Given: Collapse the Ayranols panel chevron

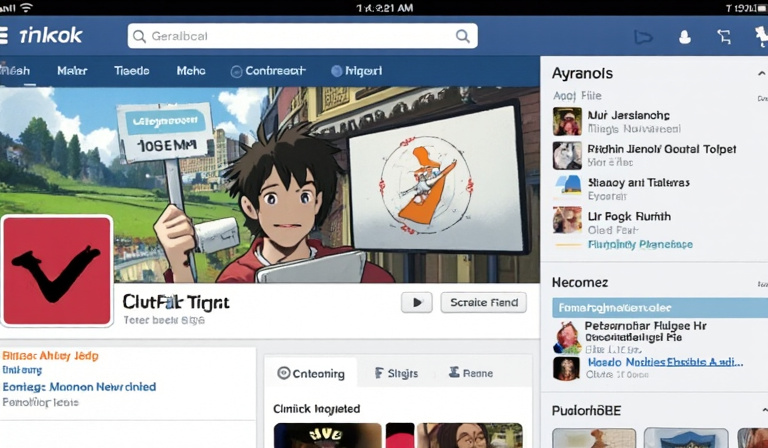Looking at the screenshot, I should pos(761,73).
